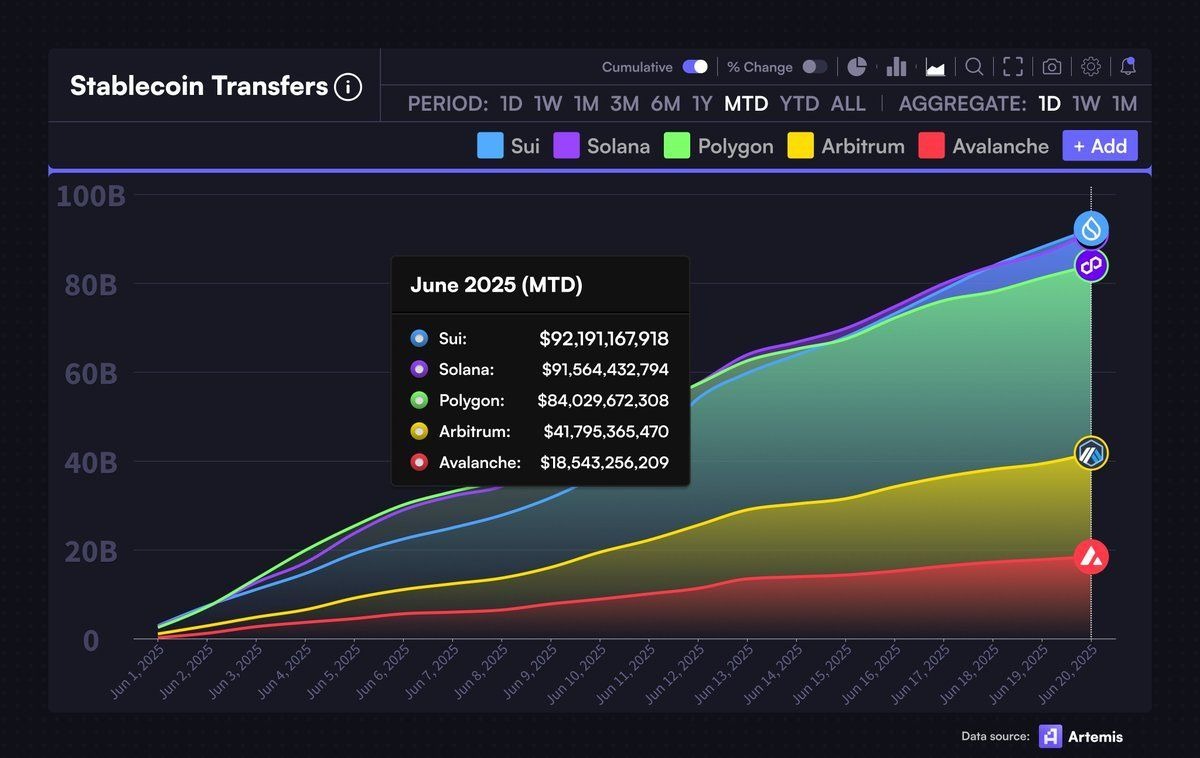Open the Artemis data source link
Screen dimensions: 1200x758
pyautogui.click(x=1081, y=737)
